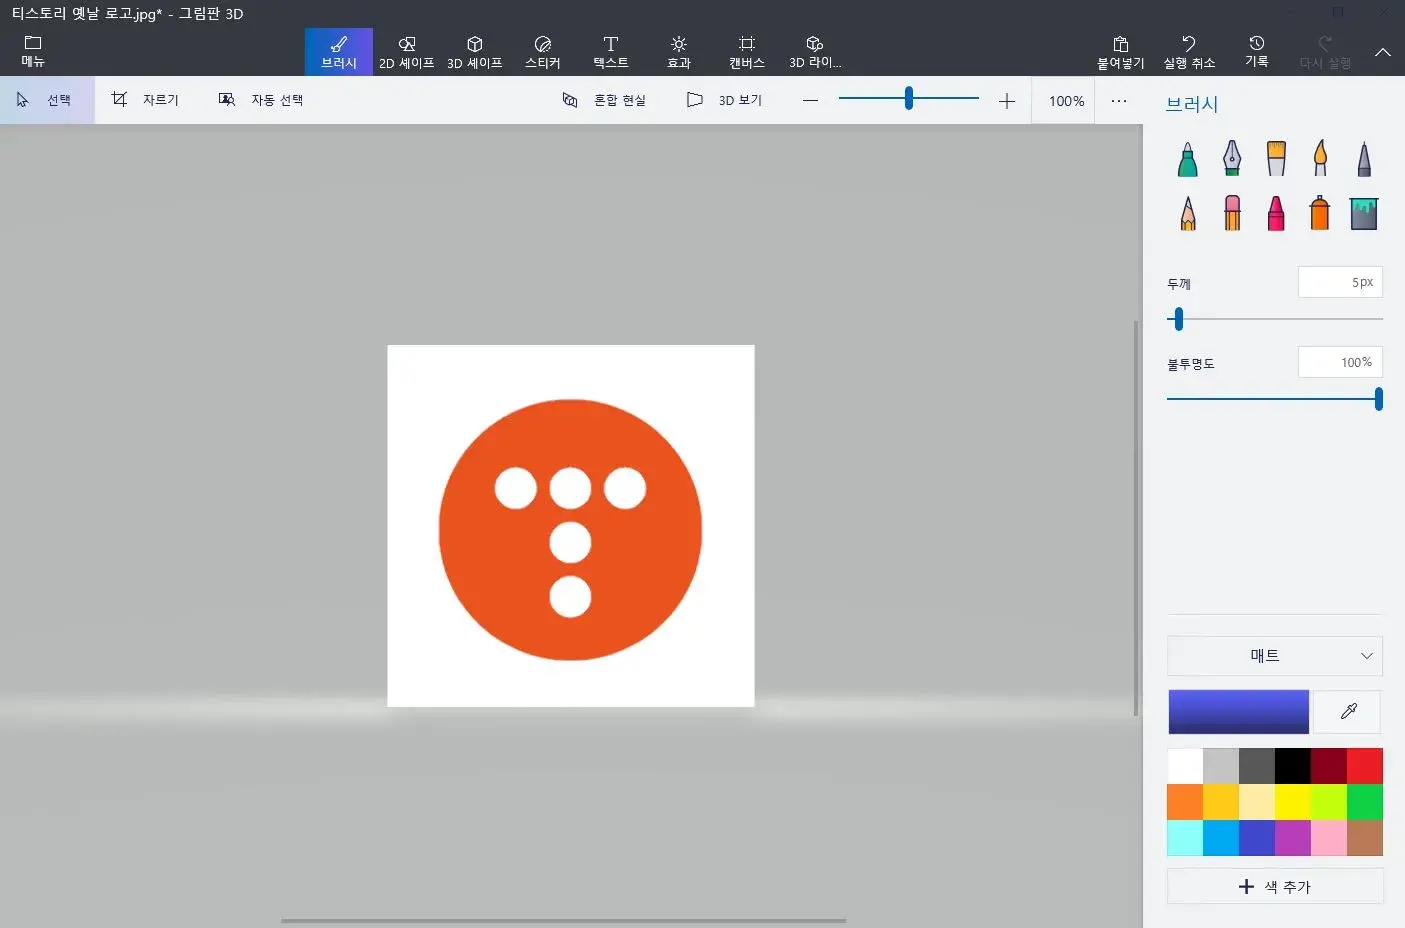The height and width of the screenshot is (928, 1405).
Task: Pick the orange color swatch
Action: coord(1185,802)
